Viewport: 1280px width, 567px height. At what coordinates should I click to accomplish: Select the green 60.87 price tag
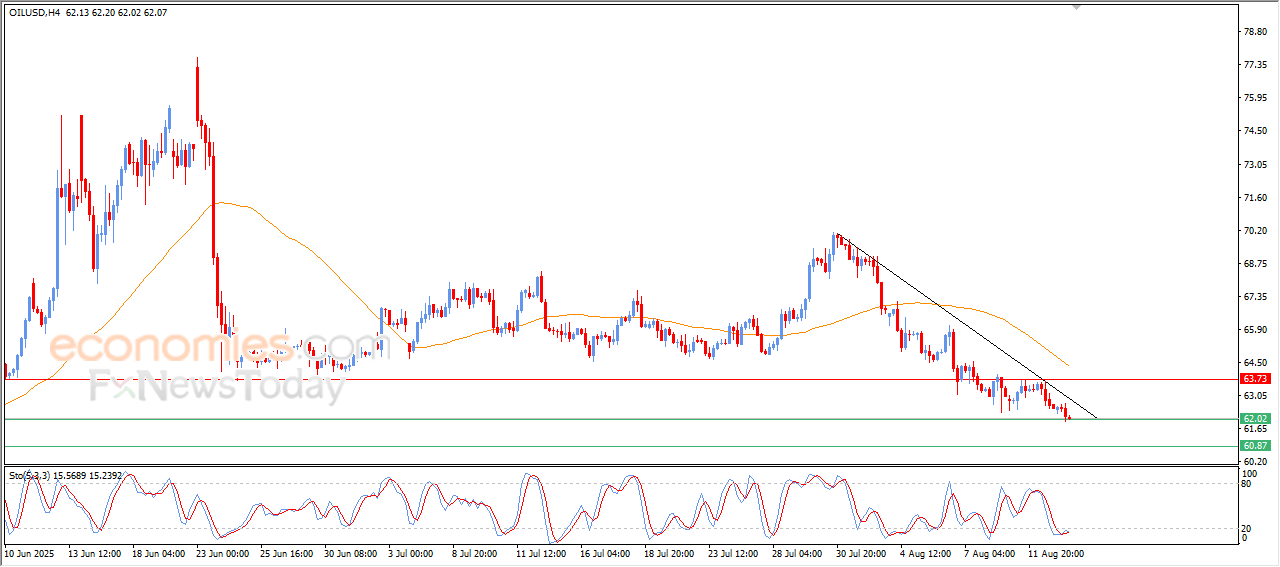click(x=1255, y=445)
